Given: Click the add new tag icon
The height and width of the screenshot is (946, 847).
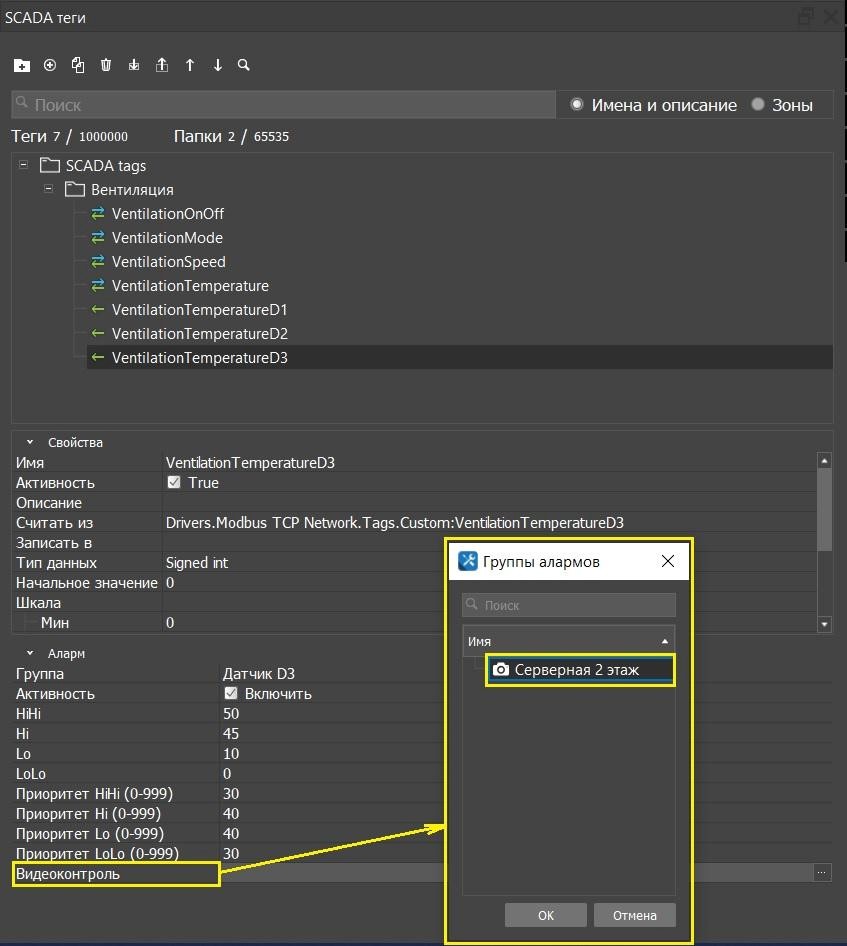Looking at the screenshot, I should [x=50, y=65].
